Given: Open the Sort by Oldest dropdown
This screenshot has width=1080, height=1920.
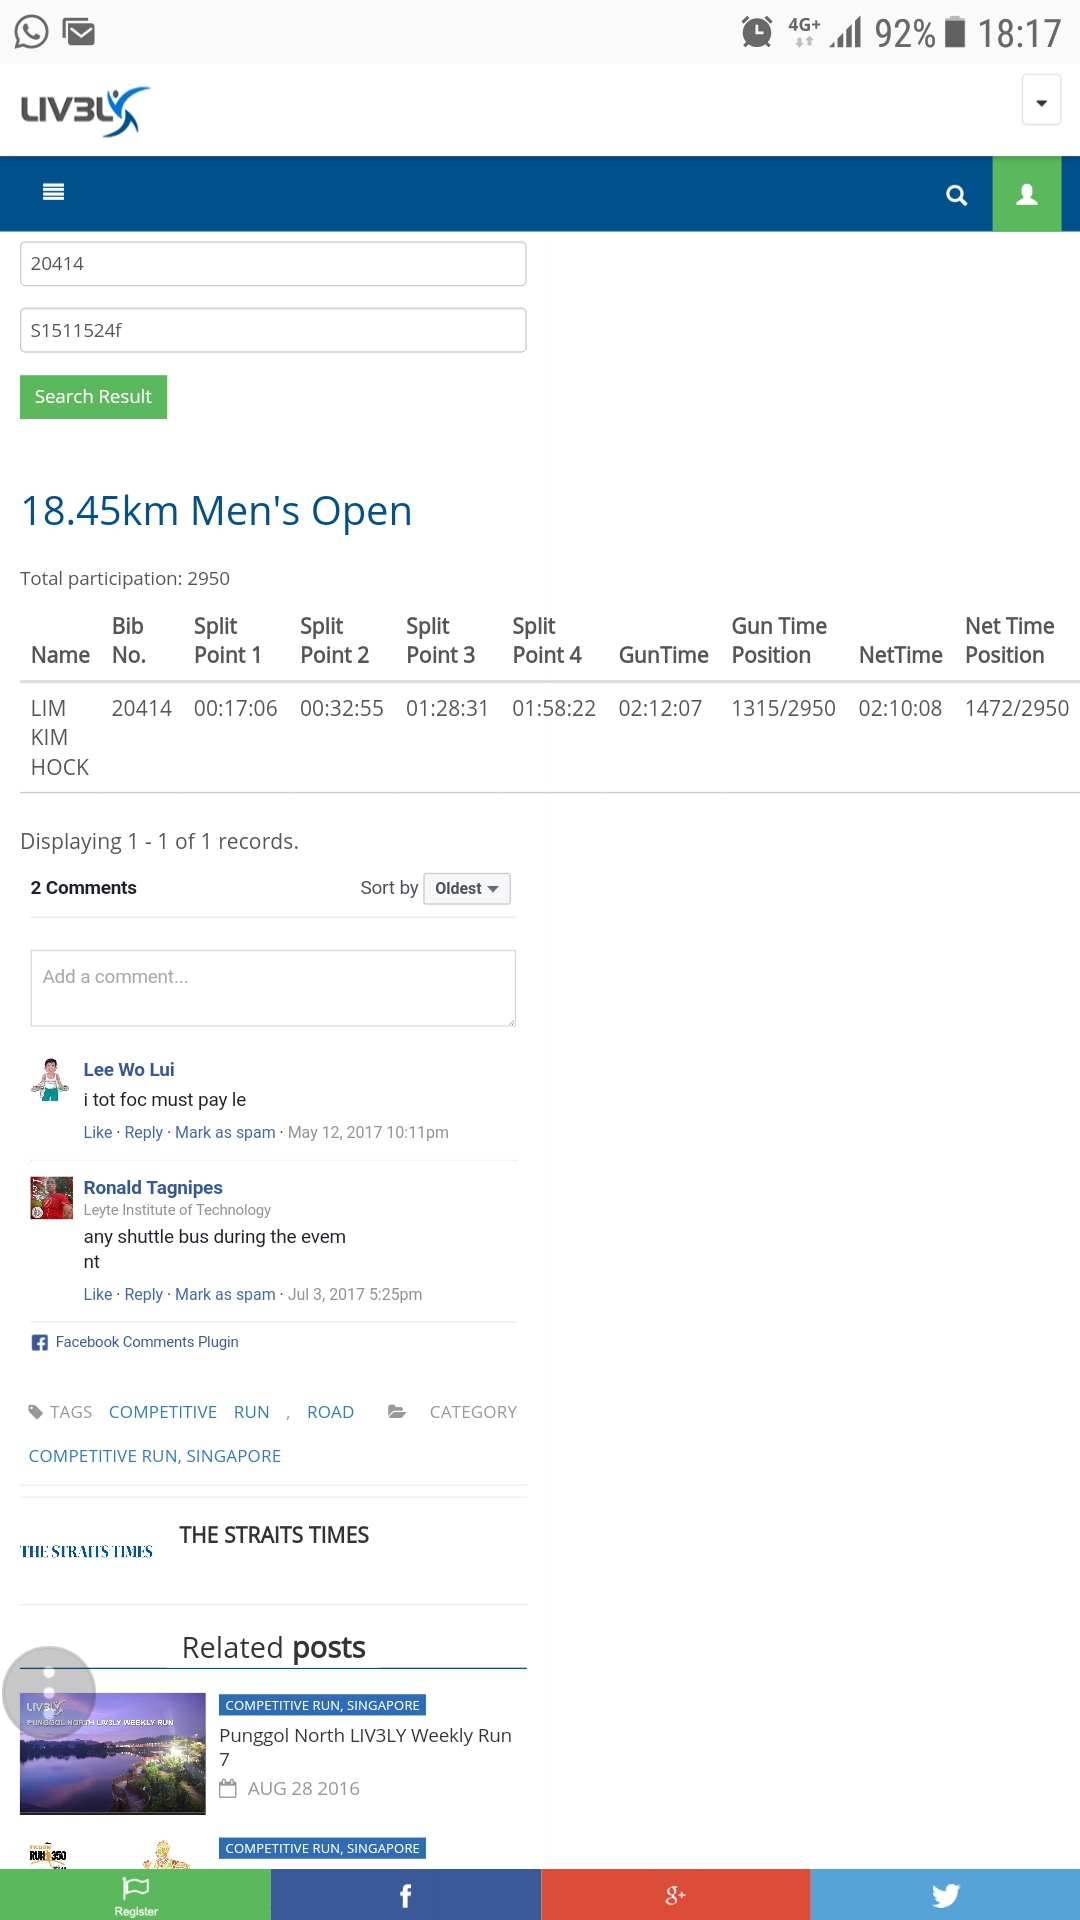Looking at the screenshot, I should pyautogui.click(x=466, y=888).
